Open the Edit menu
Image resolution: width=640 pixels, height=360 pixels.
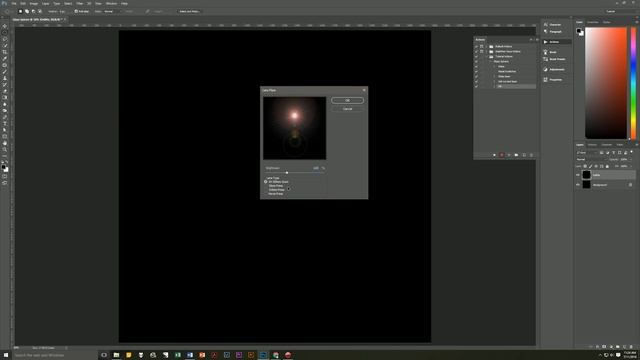point(23,3)
